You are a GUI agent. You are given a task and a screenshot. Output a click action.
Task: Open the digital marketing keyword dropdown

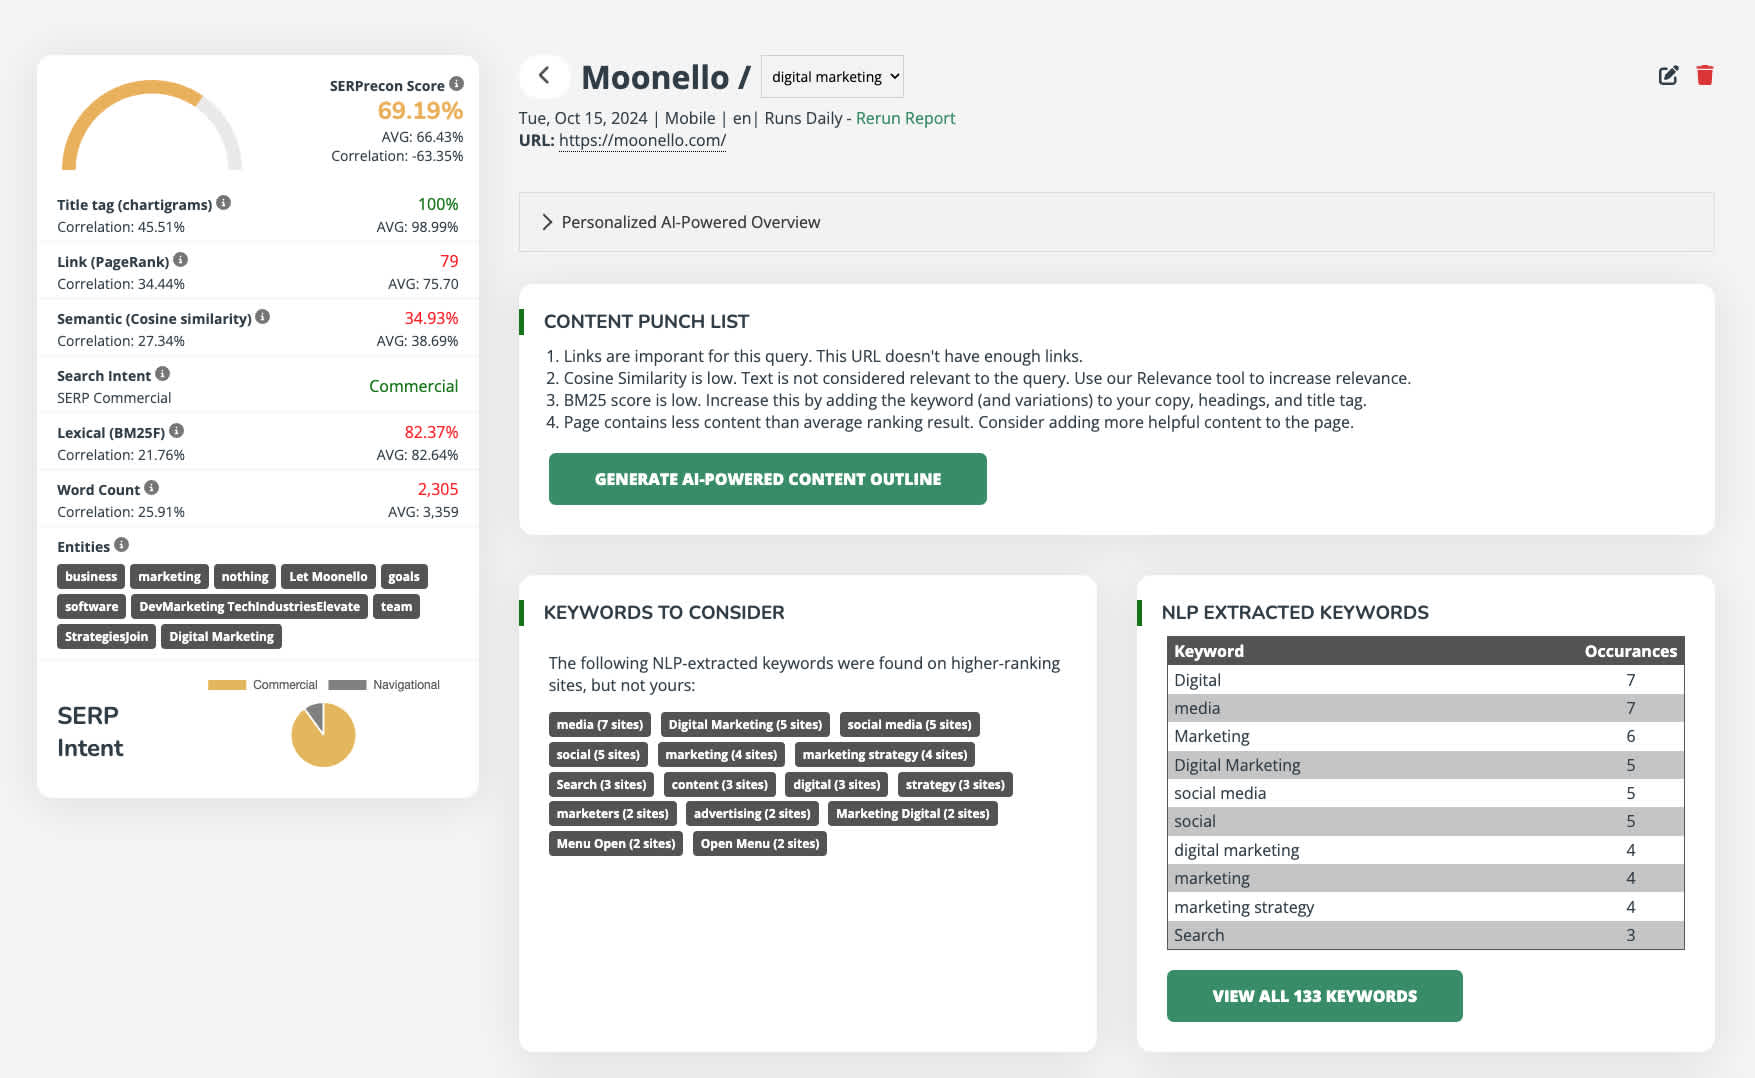[832, 76]
